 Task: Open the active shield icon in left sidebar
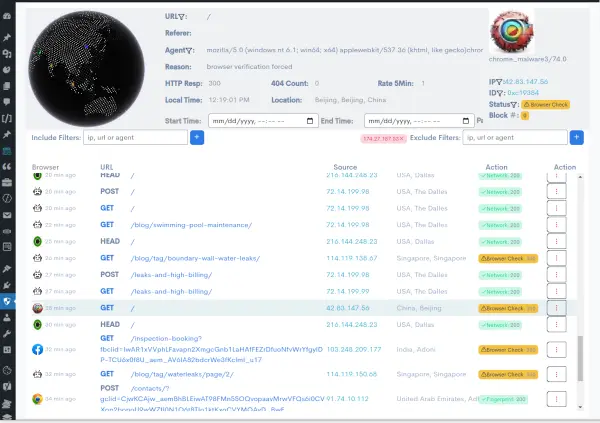pyautogui.click(x=8, y=301)
